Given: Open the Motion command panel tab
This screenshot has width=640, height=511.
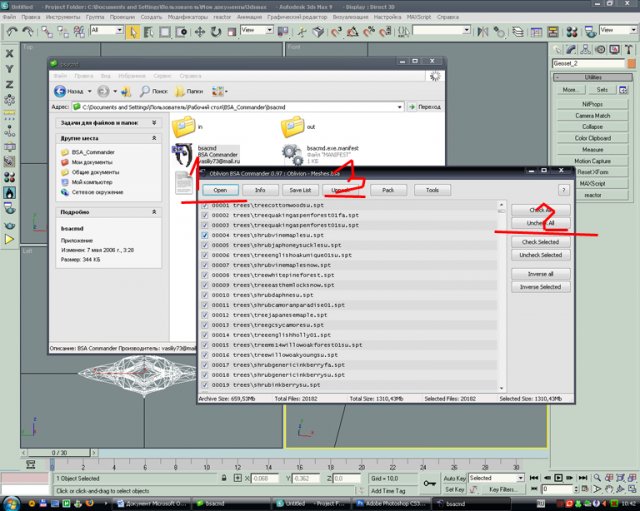Looking at the screenshot, I should [x=600, y=50].
